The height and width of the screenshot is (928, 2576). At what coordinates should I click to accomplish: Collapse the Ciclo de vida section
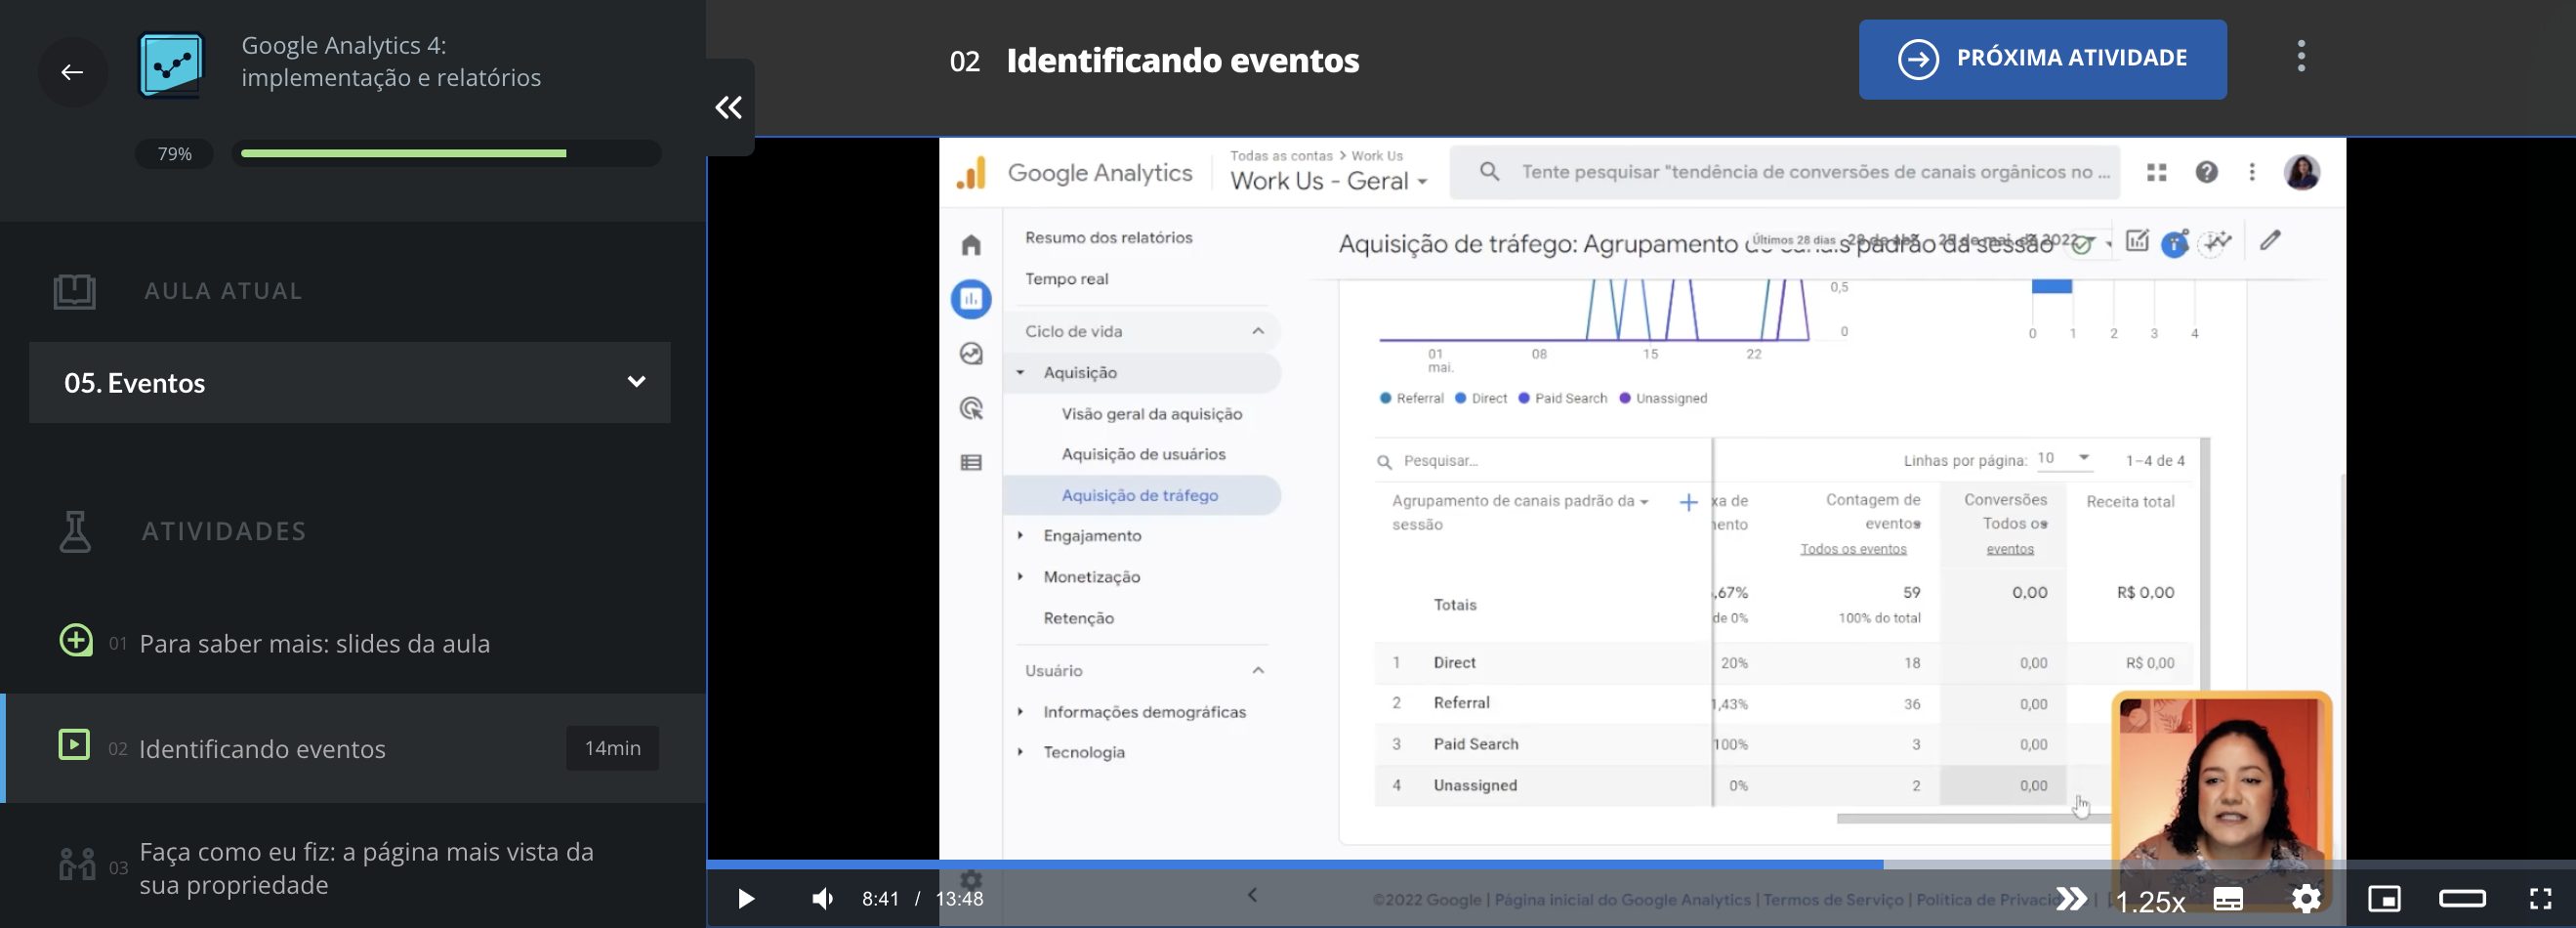click(1258, 331)
